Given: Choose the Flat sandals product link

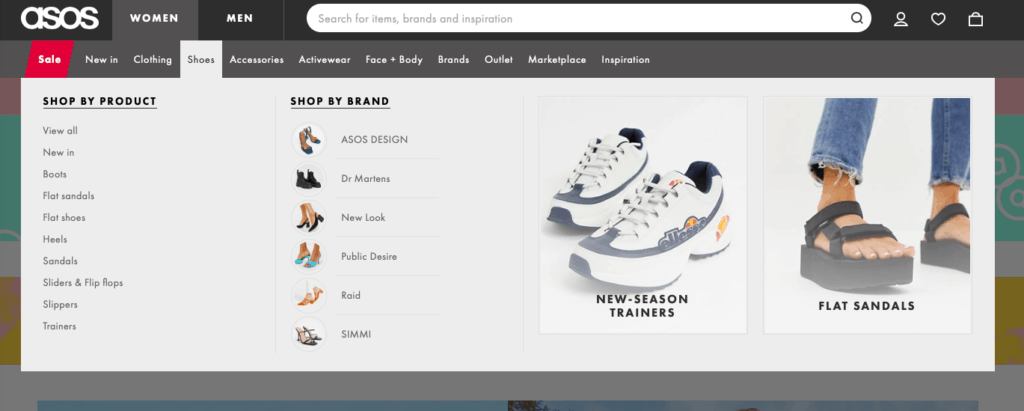Looking at the screenshot, I should point(69,196).
